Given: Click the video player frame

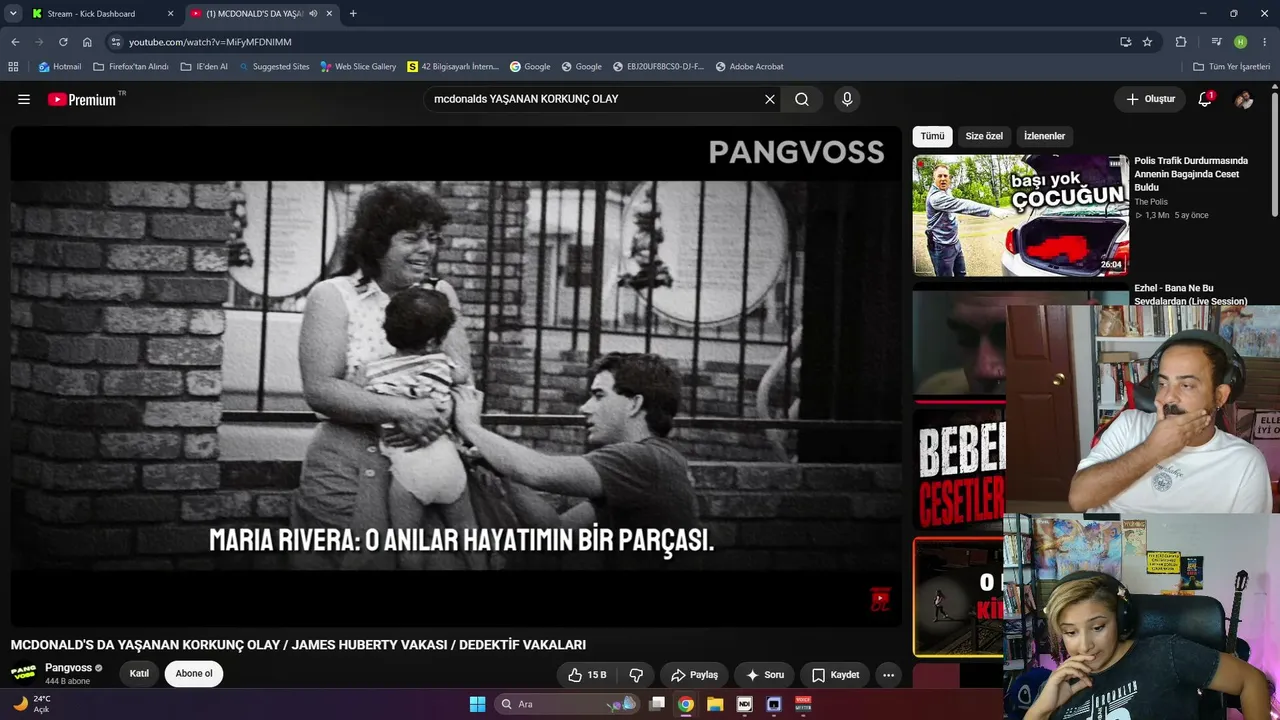Looking at the screenshot, I should pyautogui.click(x=456, y=376).
